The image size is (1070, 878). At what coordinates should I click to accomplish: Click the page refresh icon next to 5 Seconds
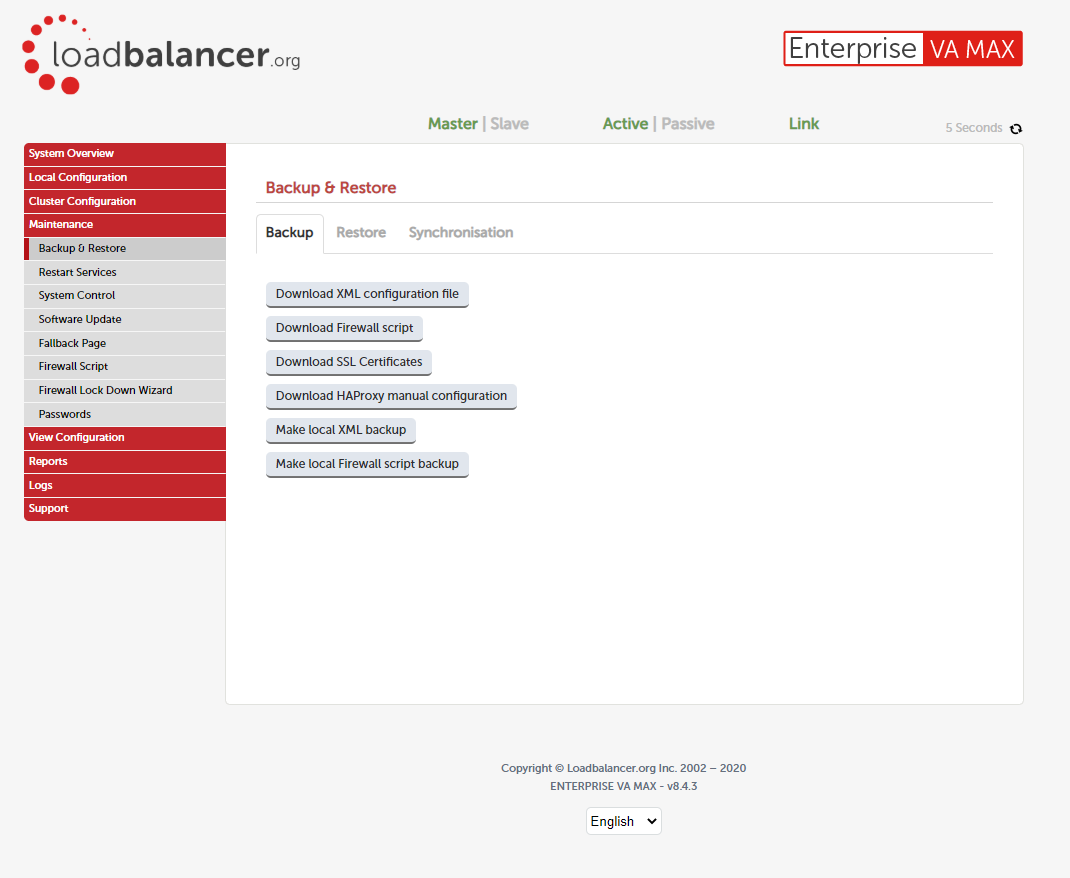pos(1016,129)
